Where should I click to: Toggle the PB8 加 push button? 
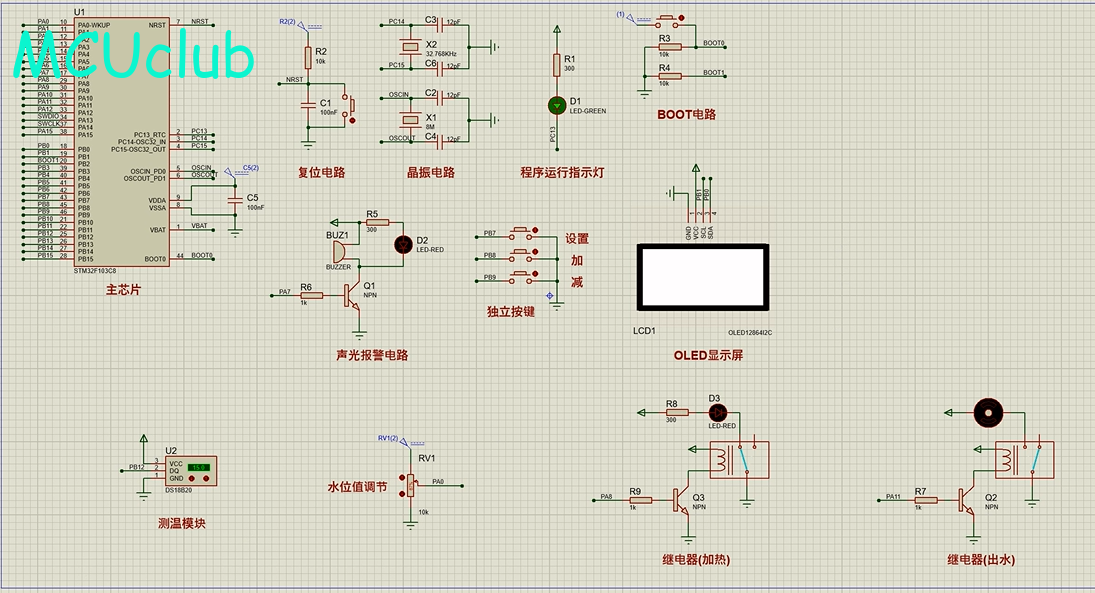tap(522, 253)
